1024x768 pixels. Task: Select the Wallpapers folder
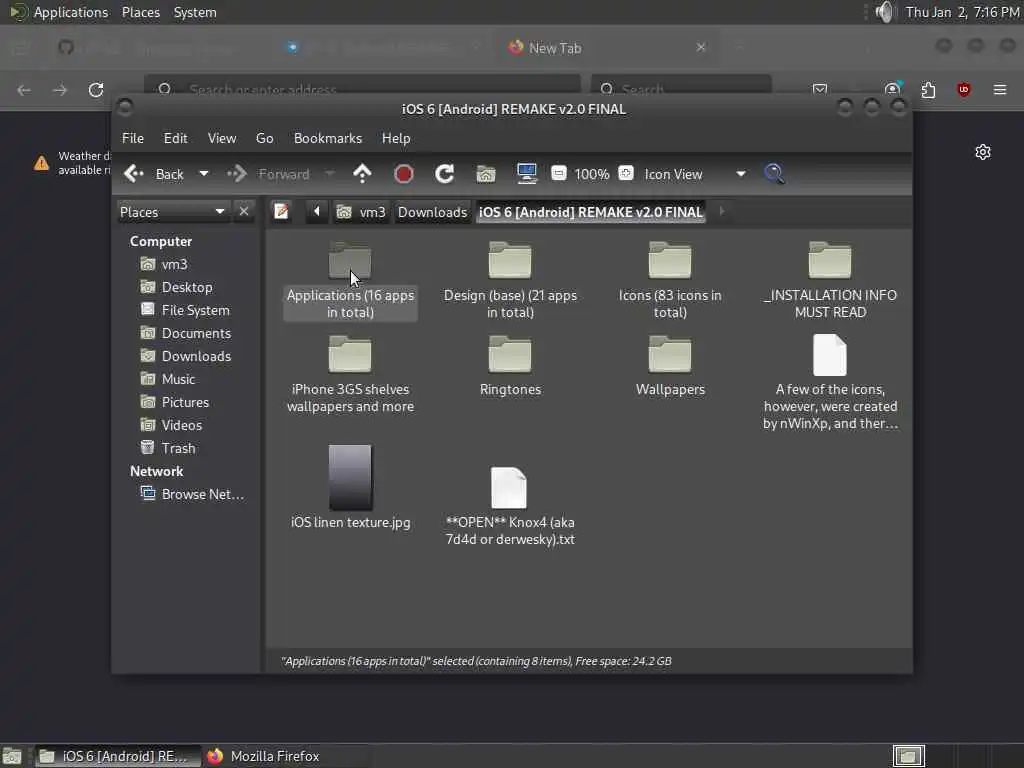click(670, 366)
